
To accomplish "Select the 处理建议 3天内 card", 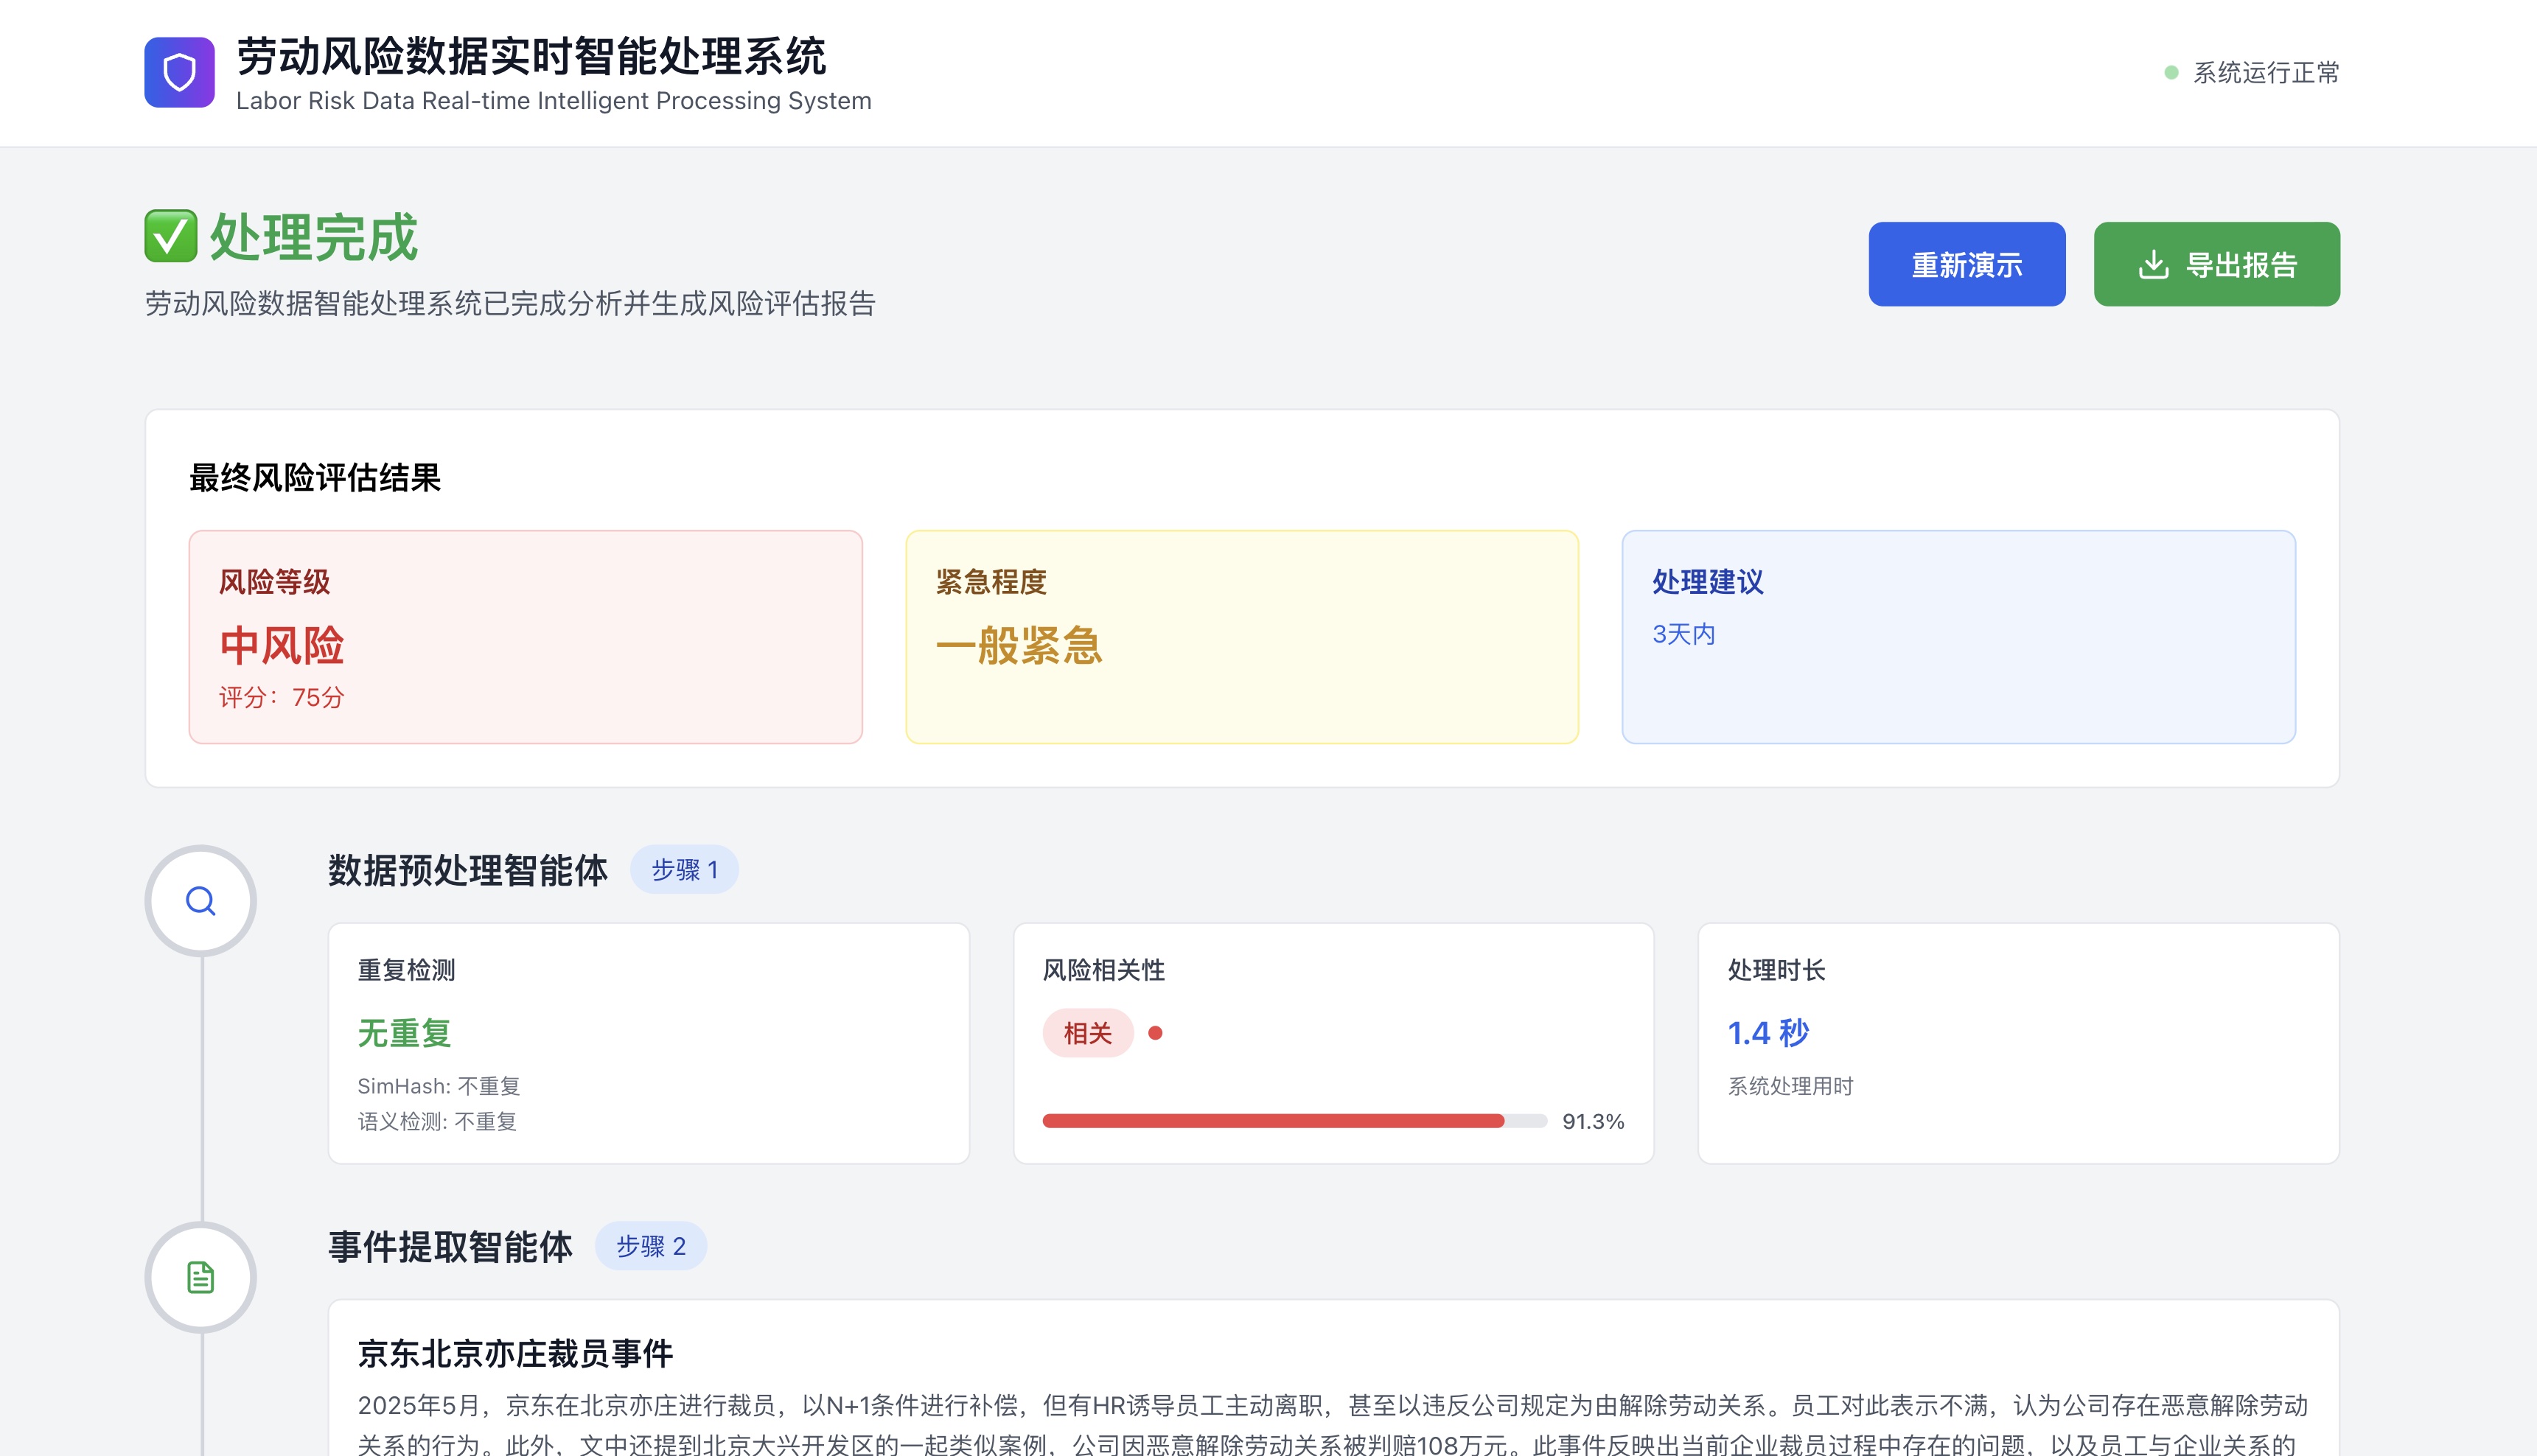I will [x=1957, y=637].
